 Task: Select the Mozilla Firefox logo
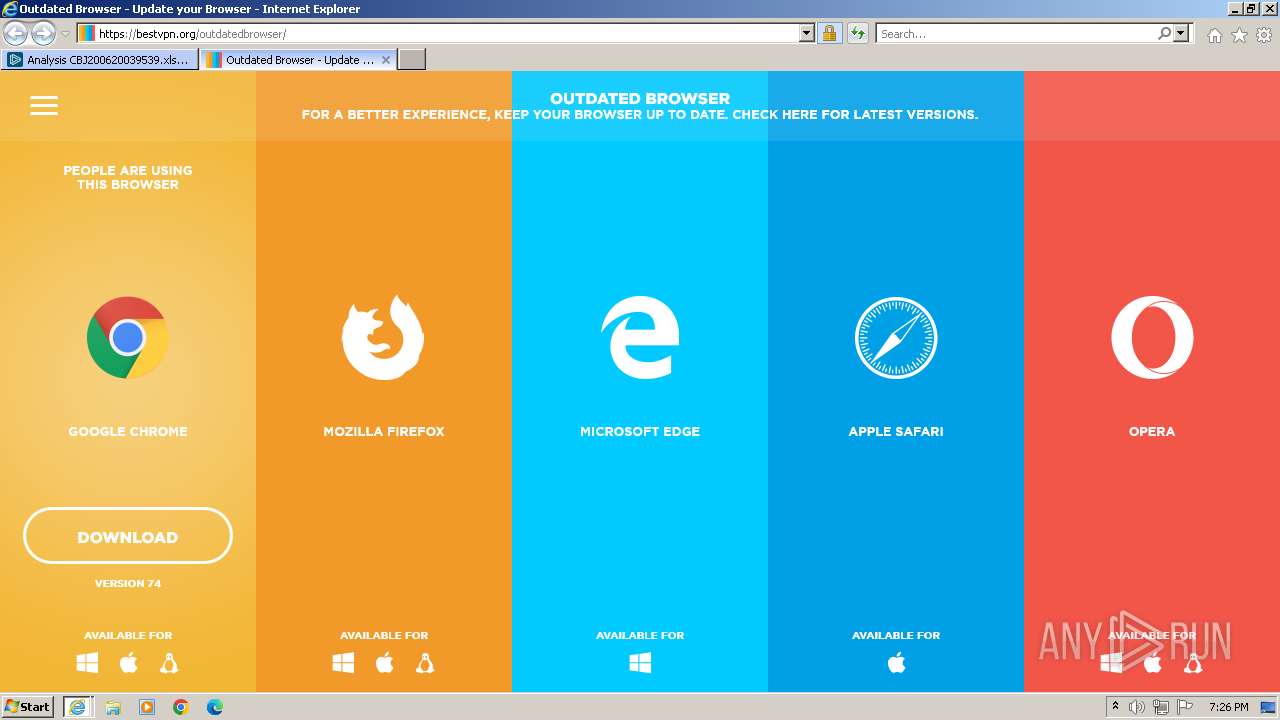(383, 338)
